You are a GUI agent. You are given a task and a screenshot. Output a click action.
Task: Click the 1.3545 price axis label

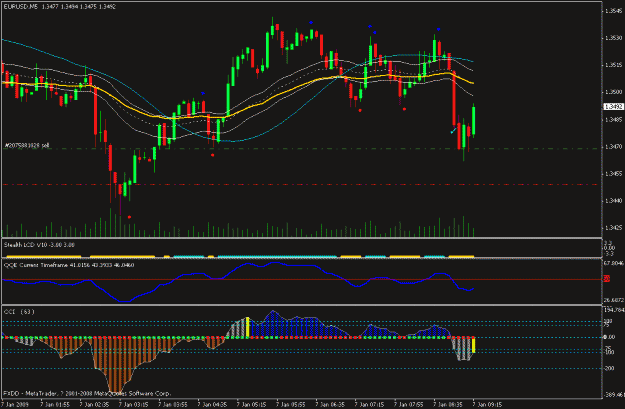pos(613,11)
